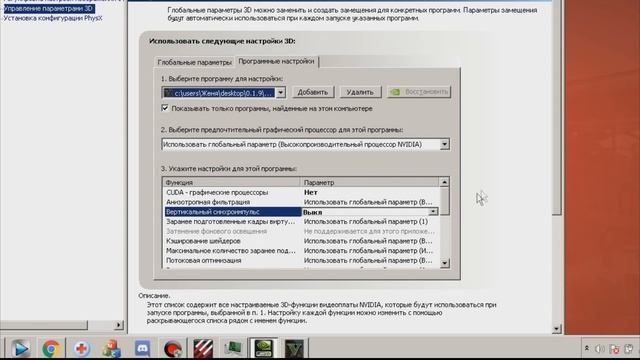The height and width of the screenshot is (360, 640).
Task: Click the Добавить button
Action: (x=313, y=92)
